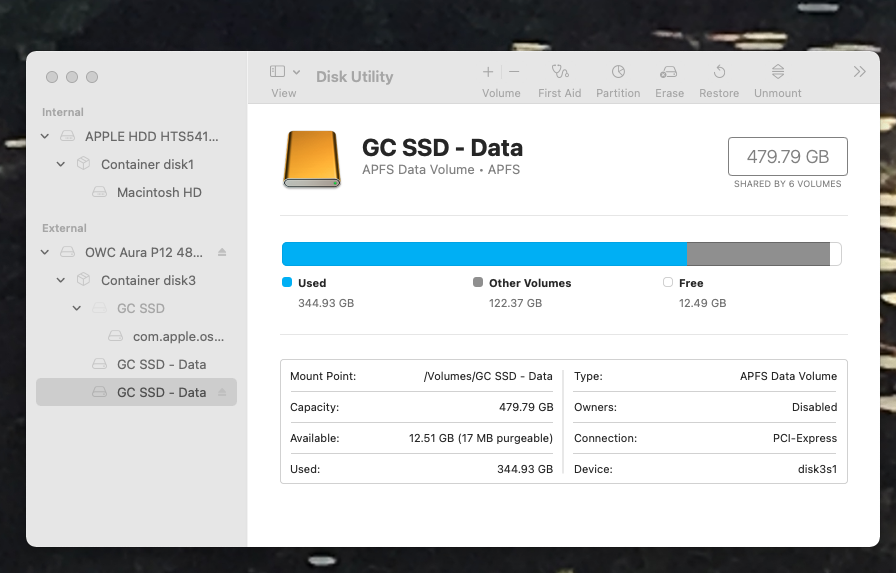Add a volume with the plus button
Screen dimensions: 896x573
(487, 71)
